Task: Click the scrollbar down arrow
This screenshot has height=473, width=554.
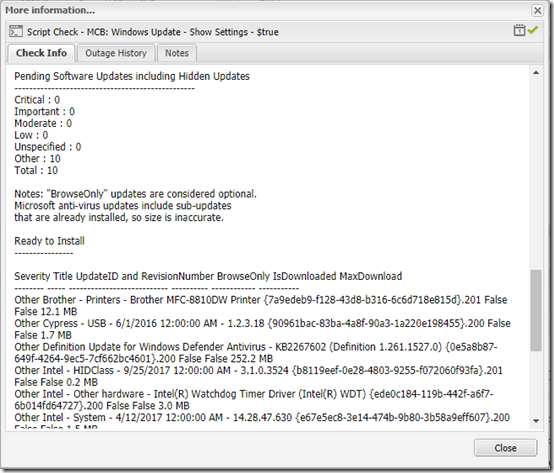Action: point(536,421)
